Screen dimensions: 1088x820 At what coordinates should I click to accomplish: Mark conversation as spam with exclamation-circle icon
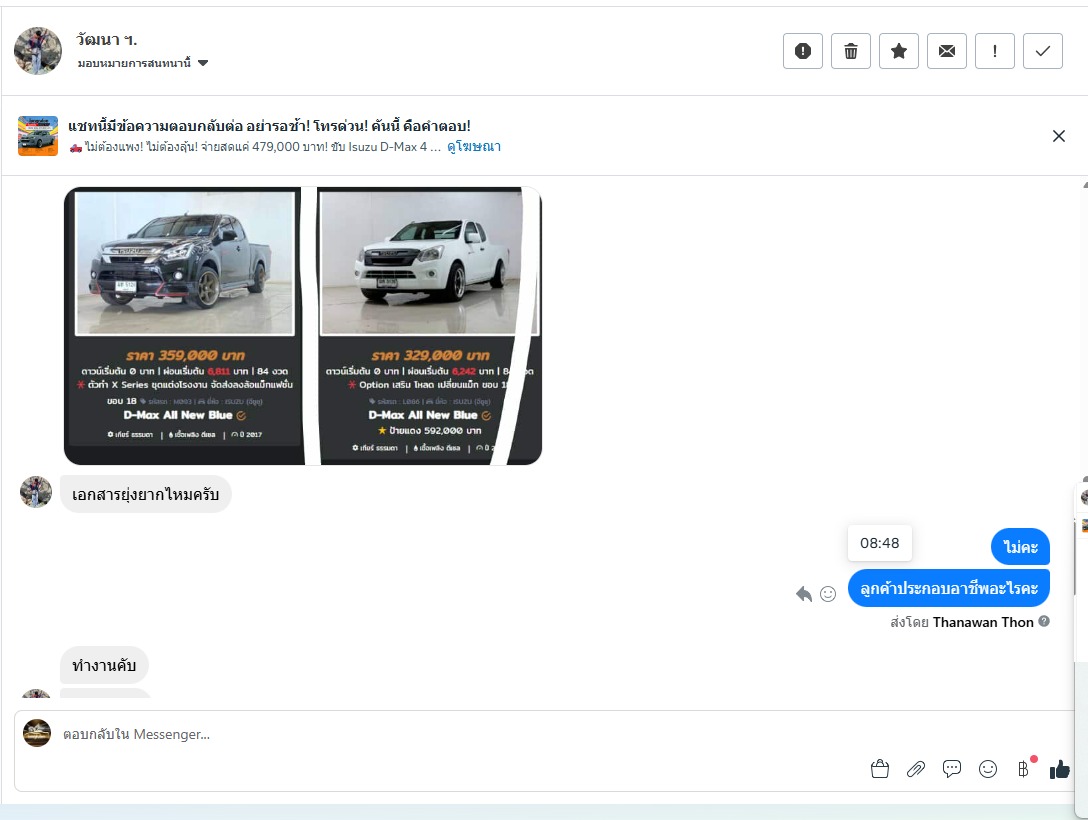(x=803, y=51)
